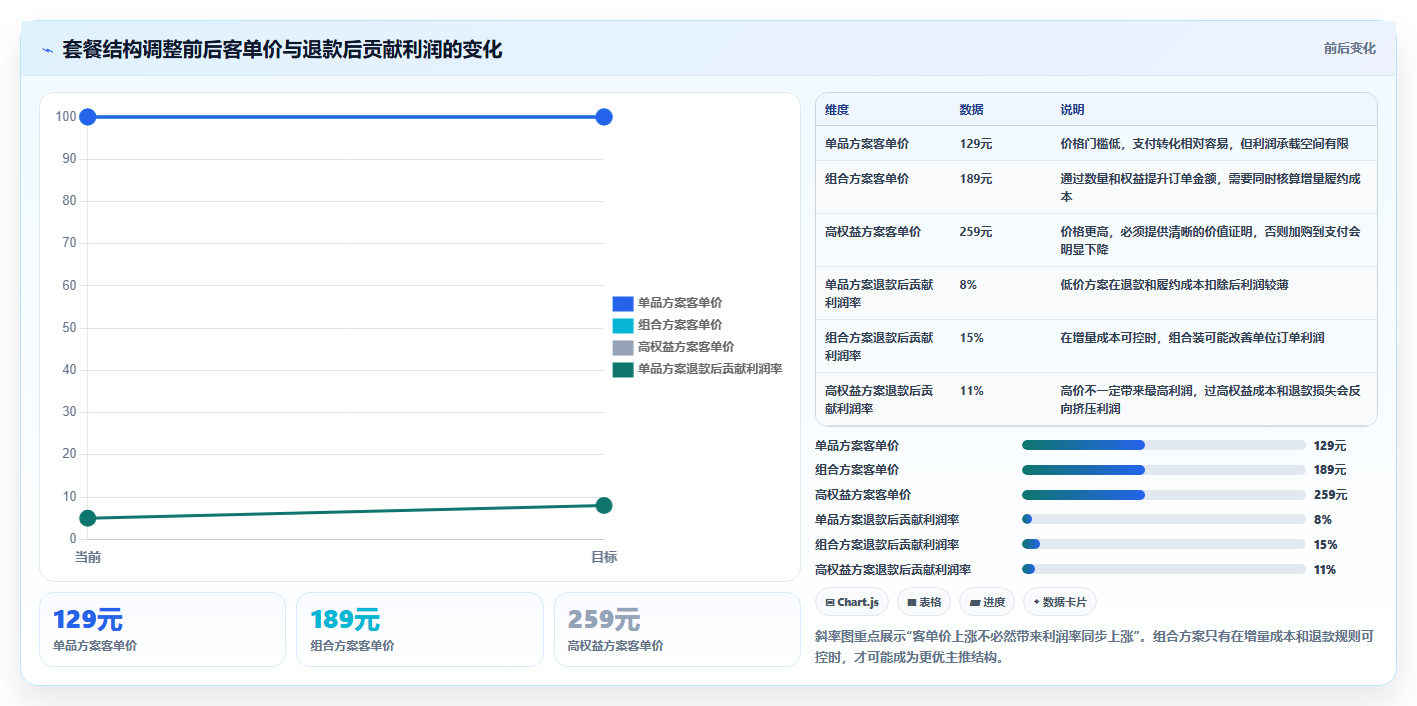Screen dimensions: 1417x706
Task: Click the 维度 column header
Action: tap(837, 110)
